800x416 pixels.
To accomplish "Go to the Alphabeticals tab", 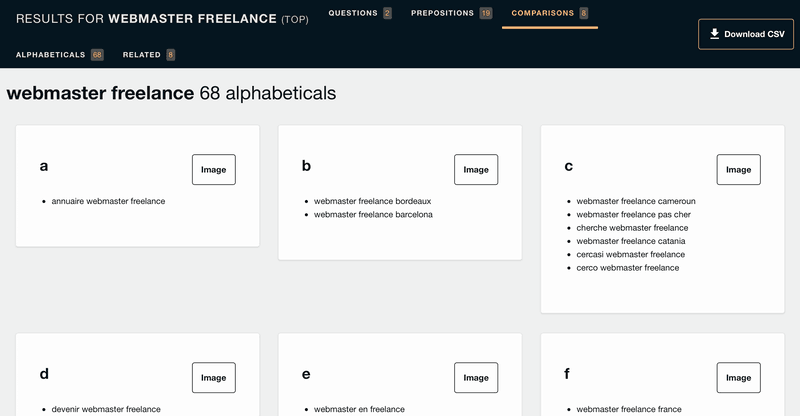I will [60, 55].
